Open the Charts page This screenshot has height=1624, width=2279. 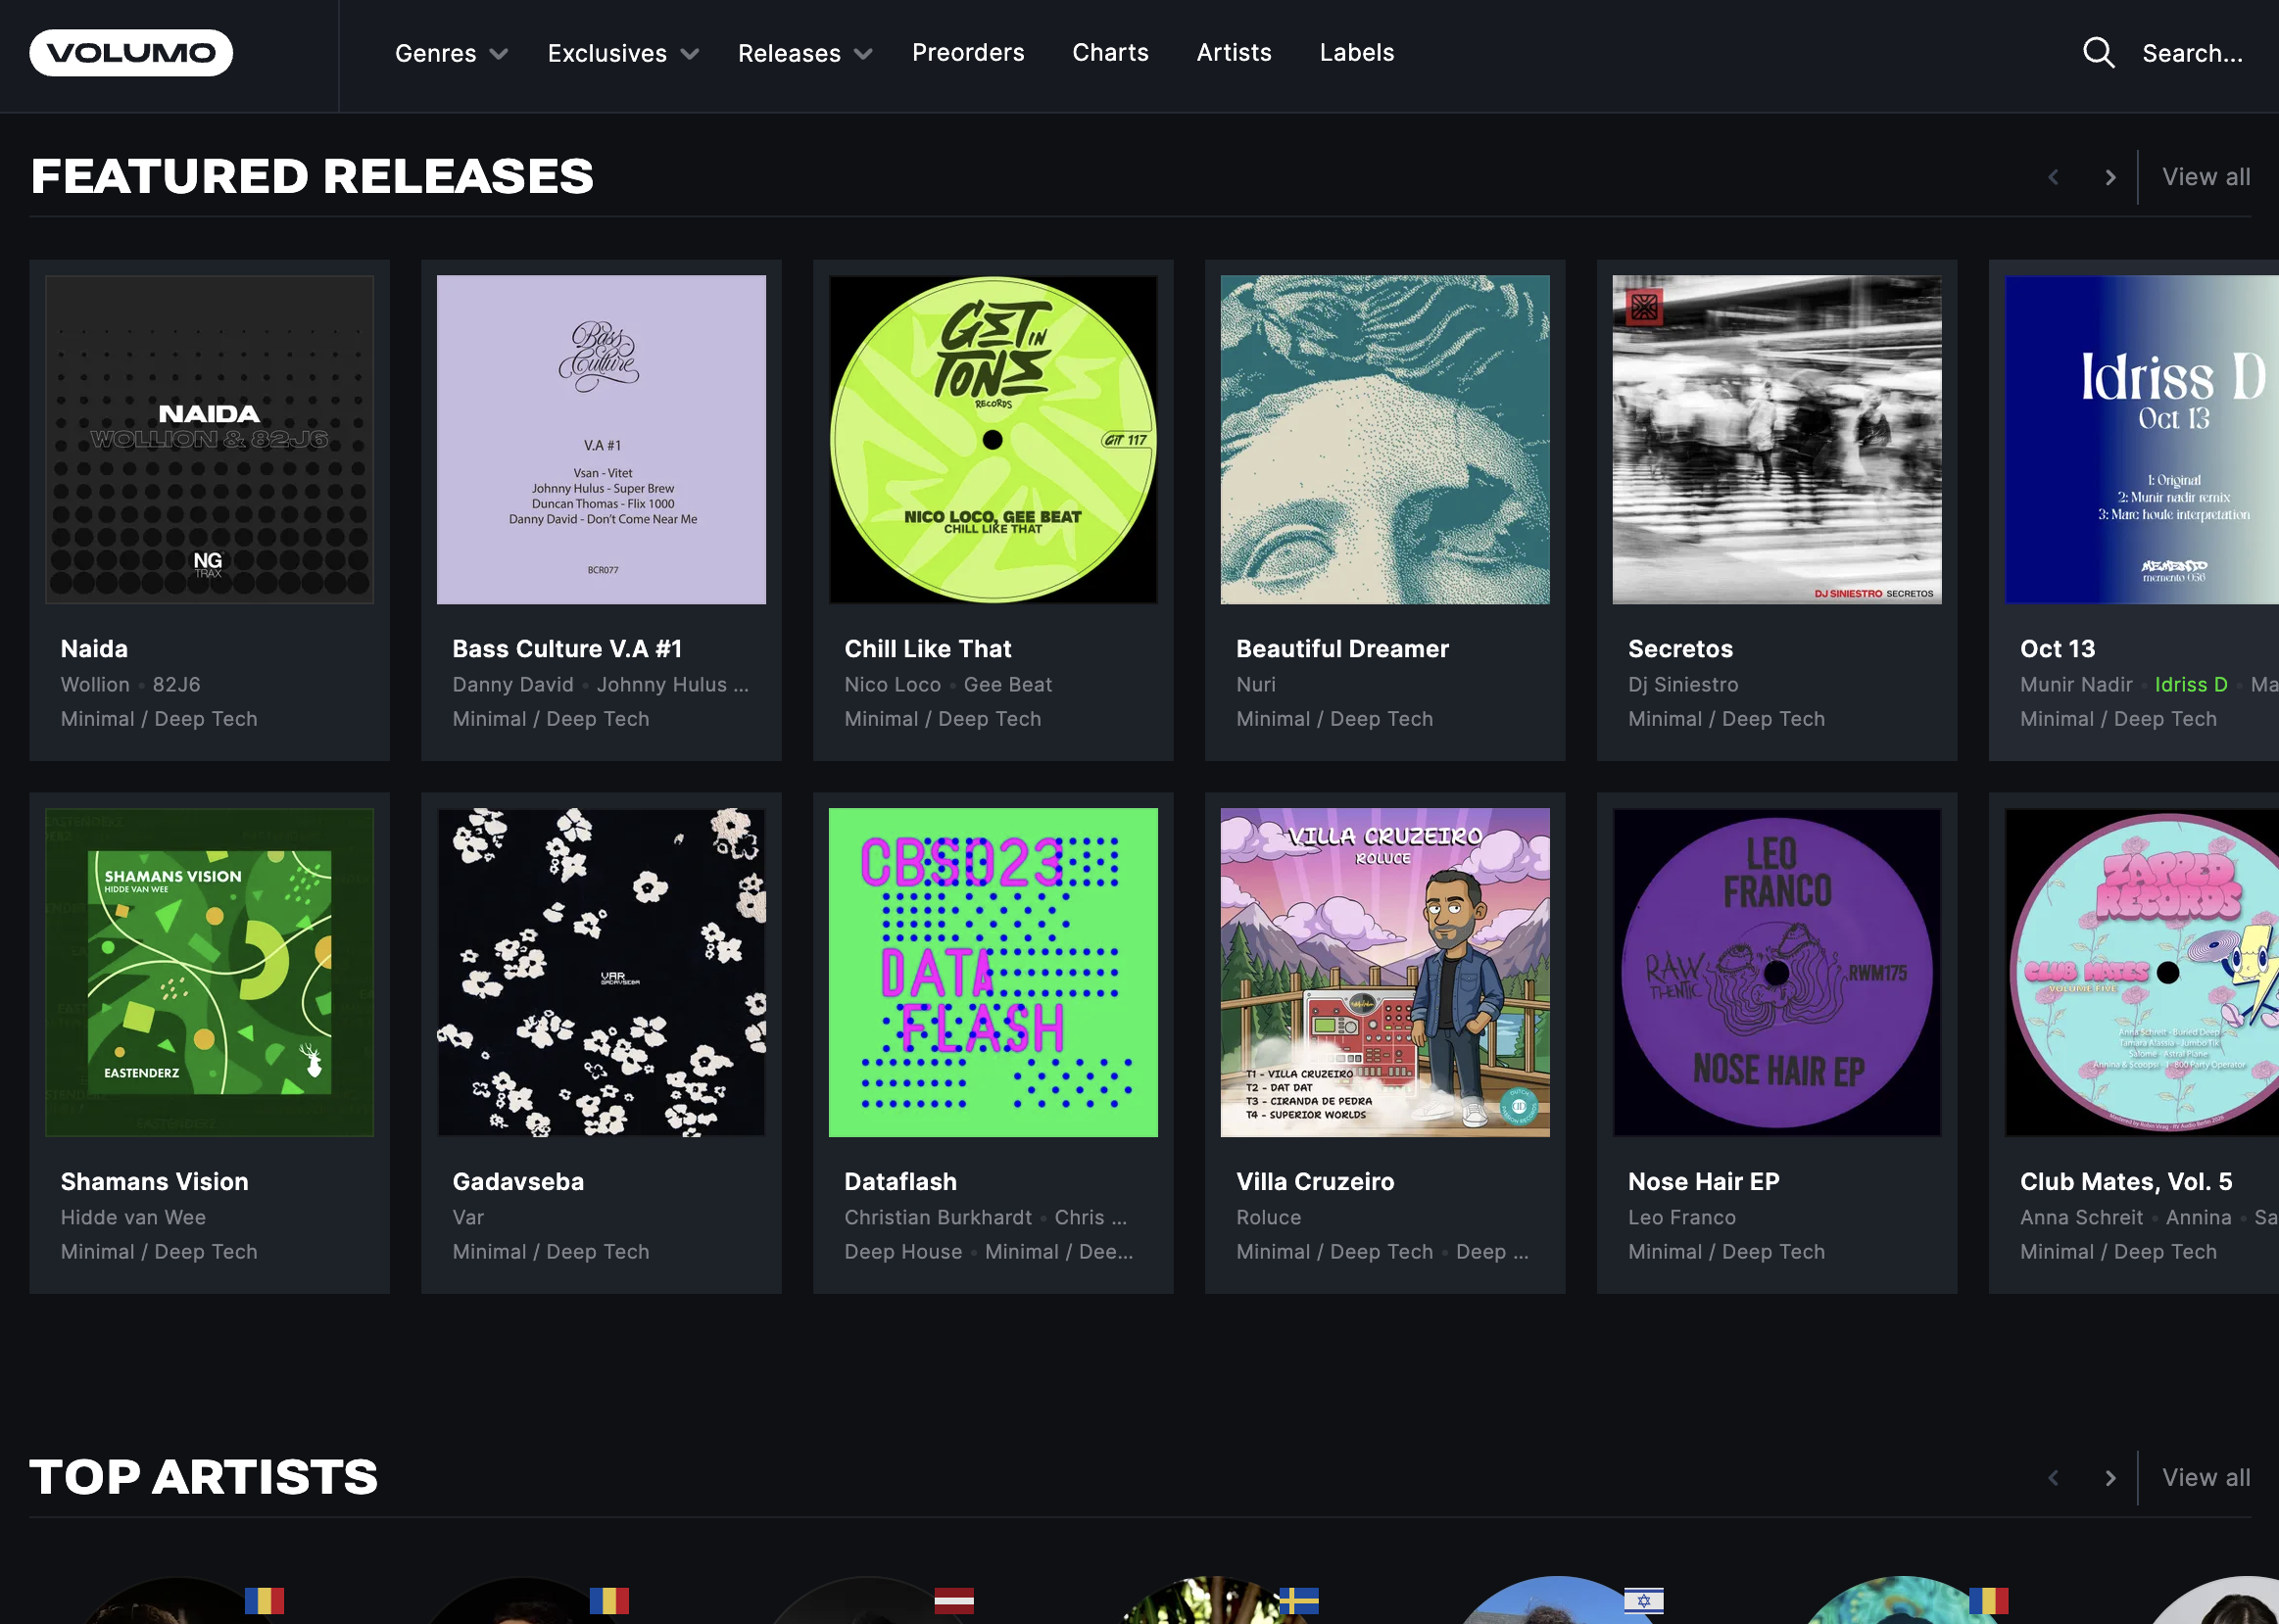(x=1110, y=53)
